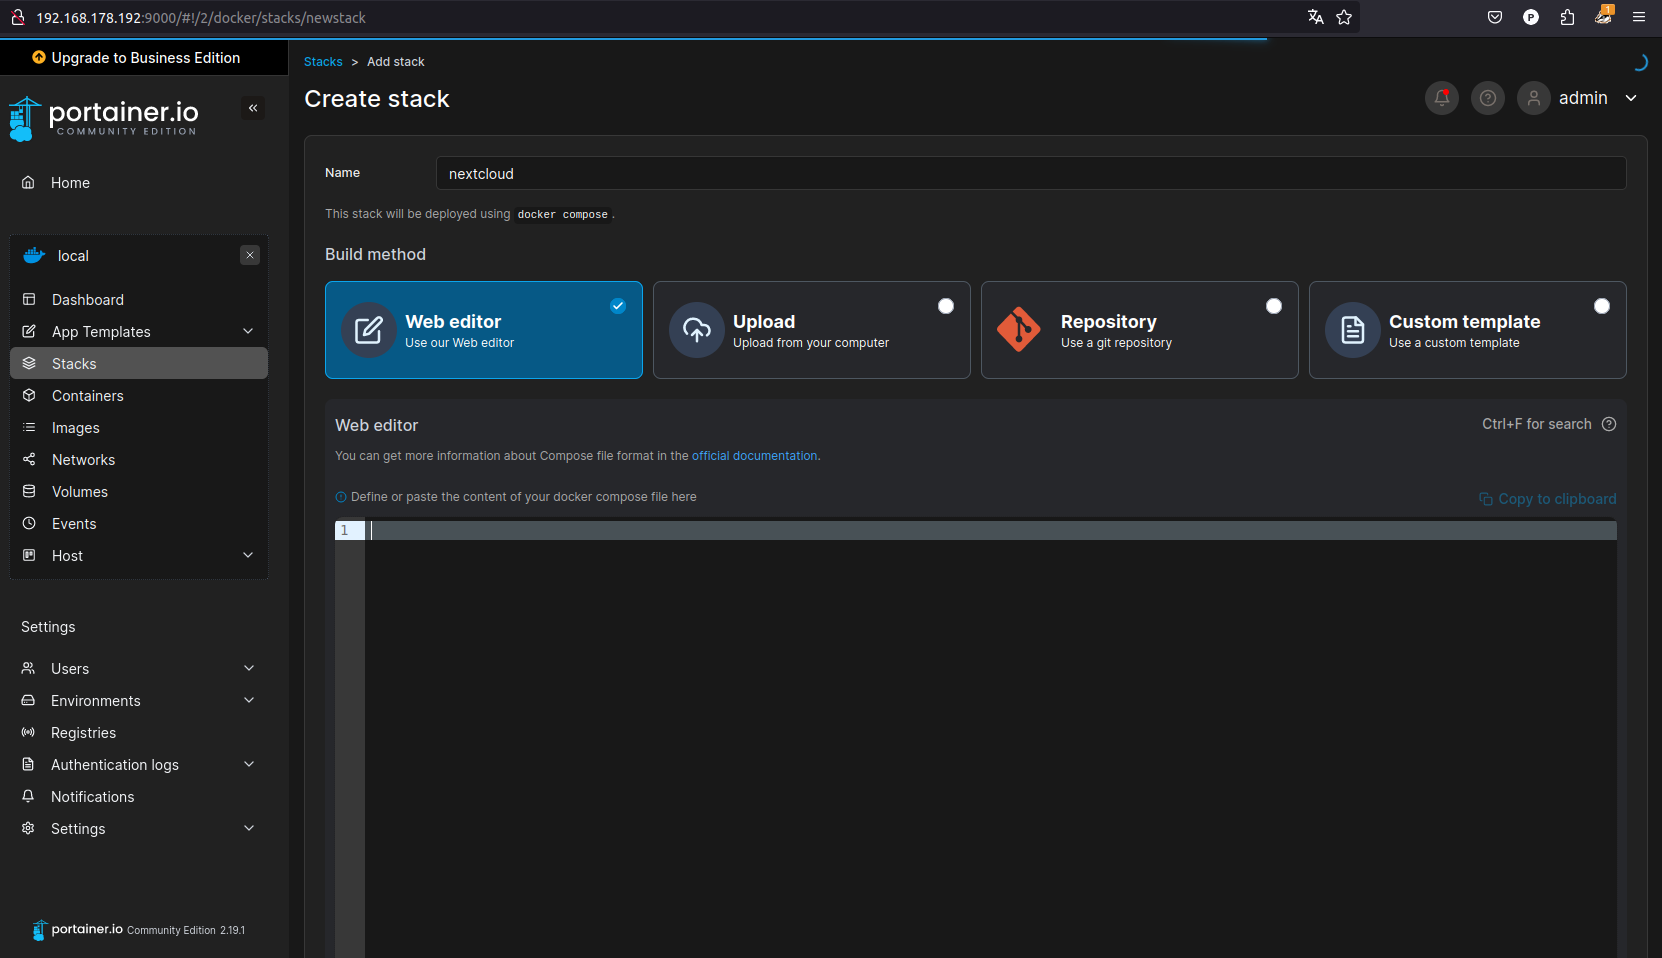Viewport: 1662px width, 958px height.
Task: Click the stack Name input field
Action: (x=1030, y=174)
